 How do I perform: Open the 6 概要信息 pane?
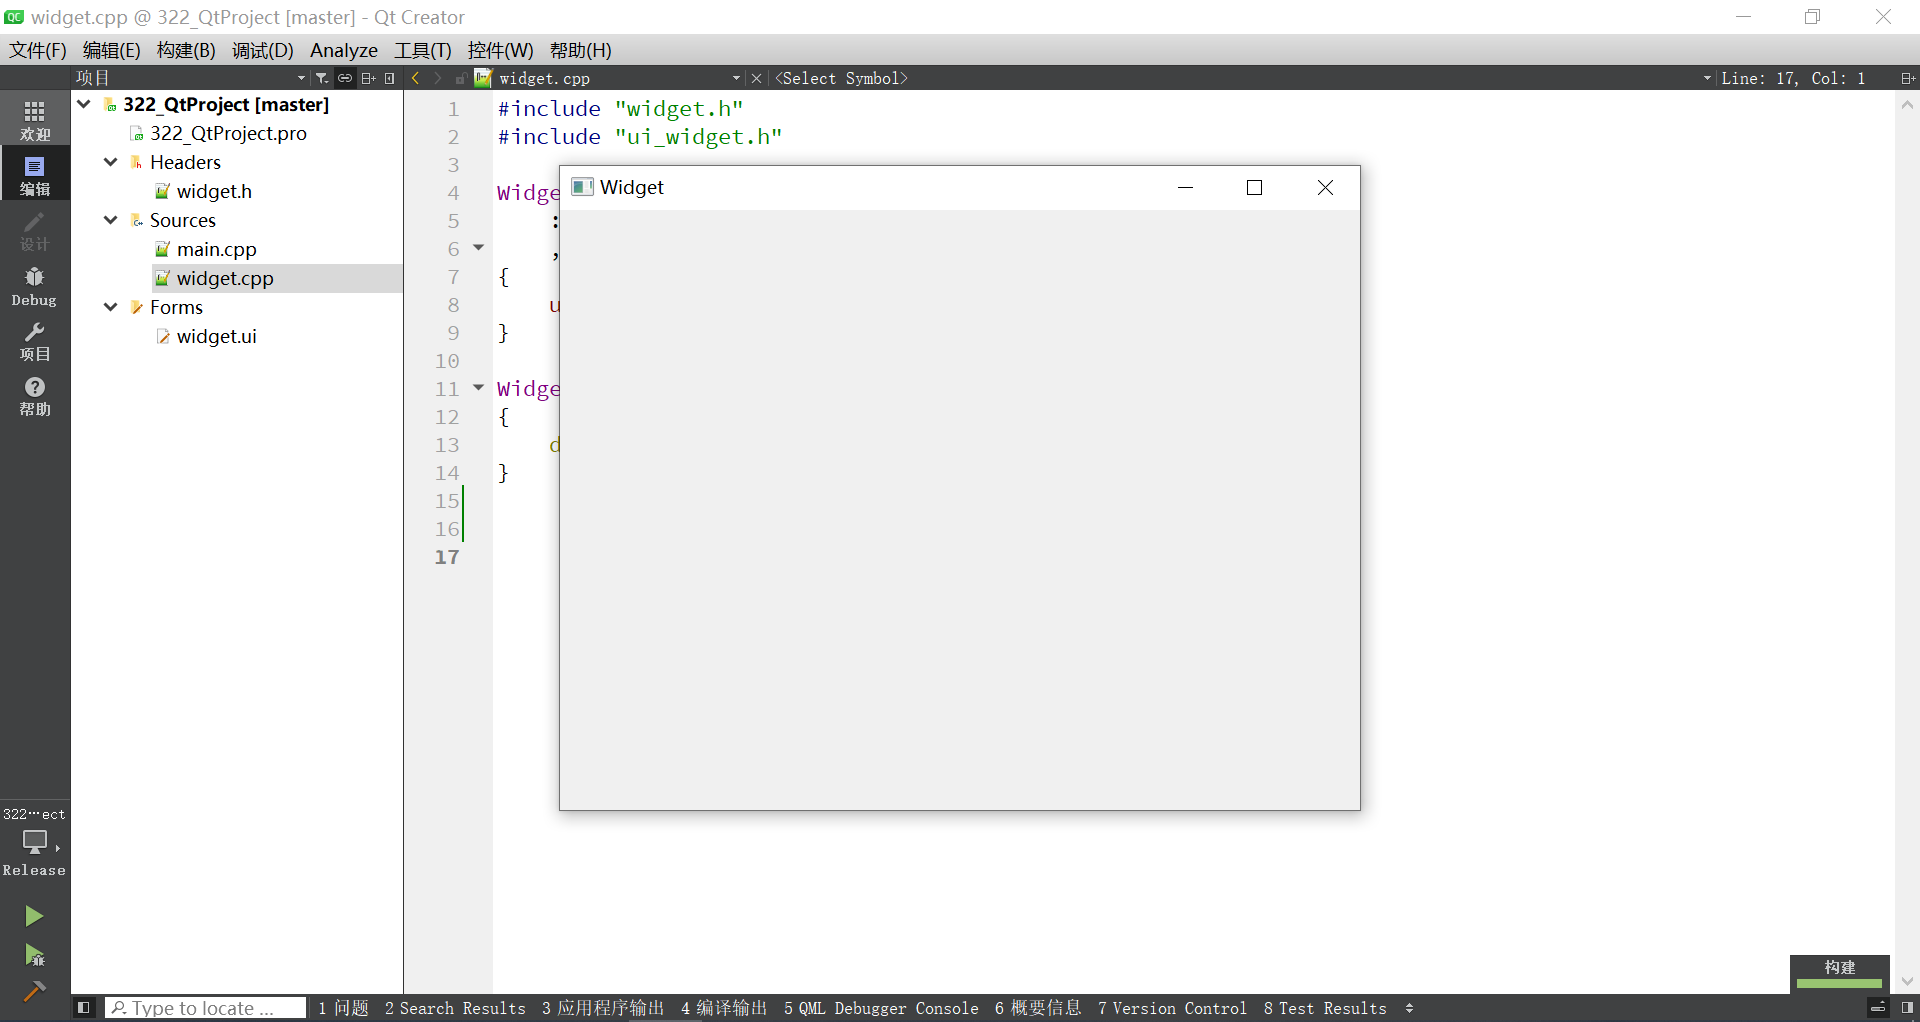coord(1038,1008)
